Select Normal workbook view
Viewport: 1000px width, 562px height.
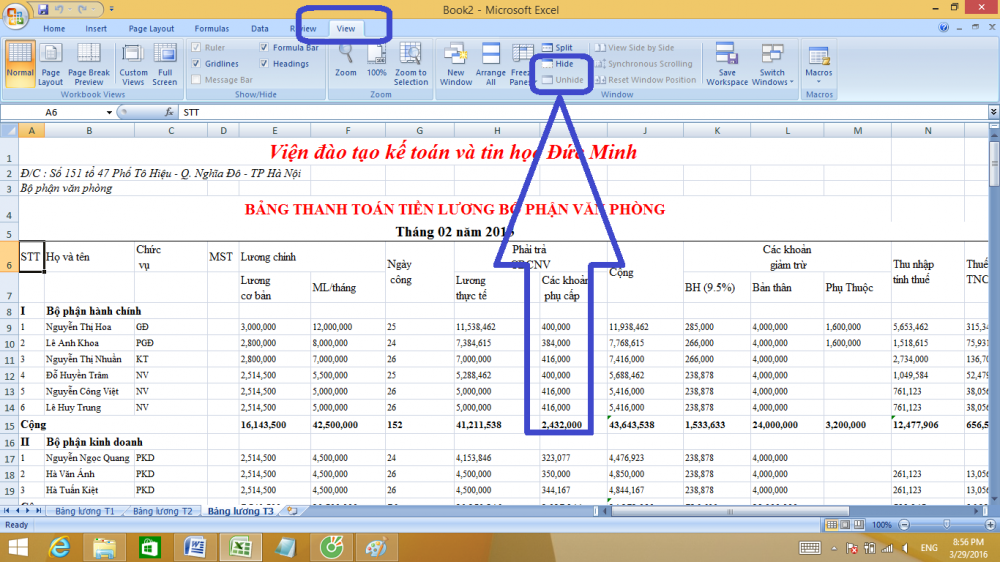tap(20, 63)
